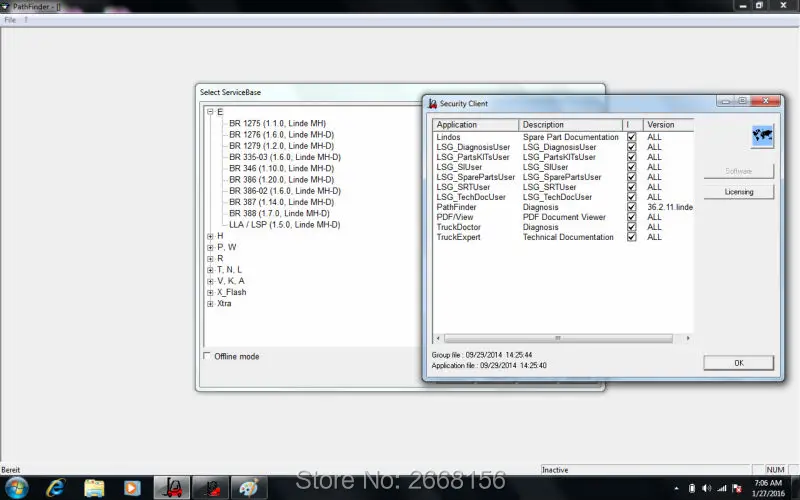
Task: Click the network signal tray icon
Action: (x=721, y=488)
